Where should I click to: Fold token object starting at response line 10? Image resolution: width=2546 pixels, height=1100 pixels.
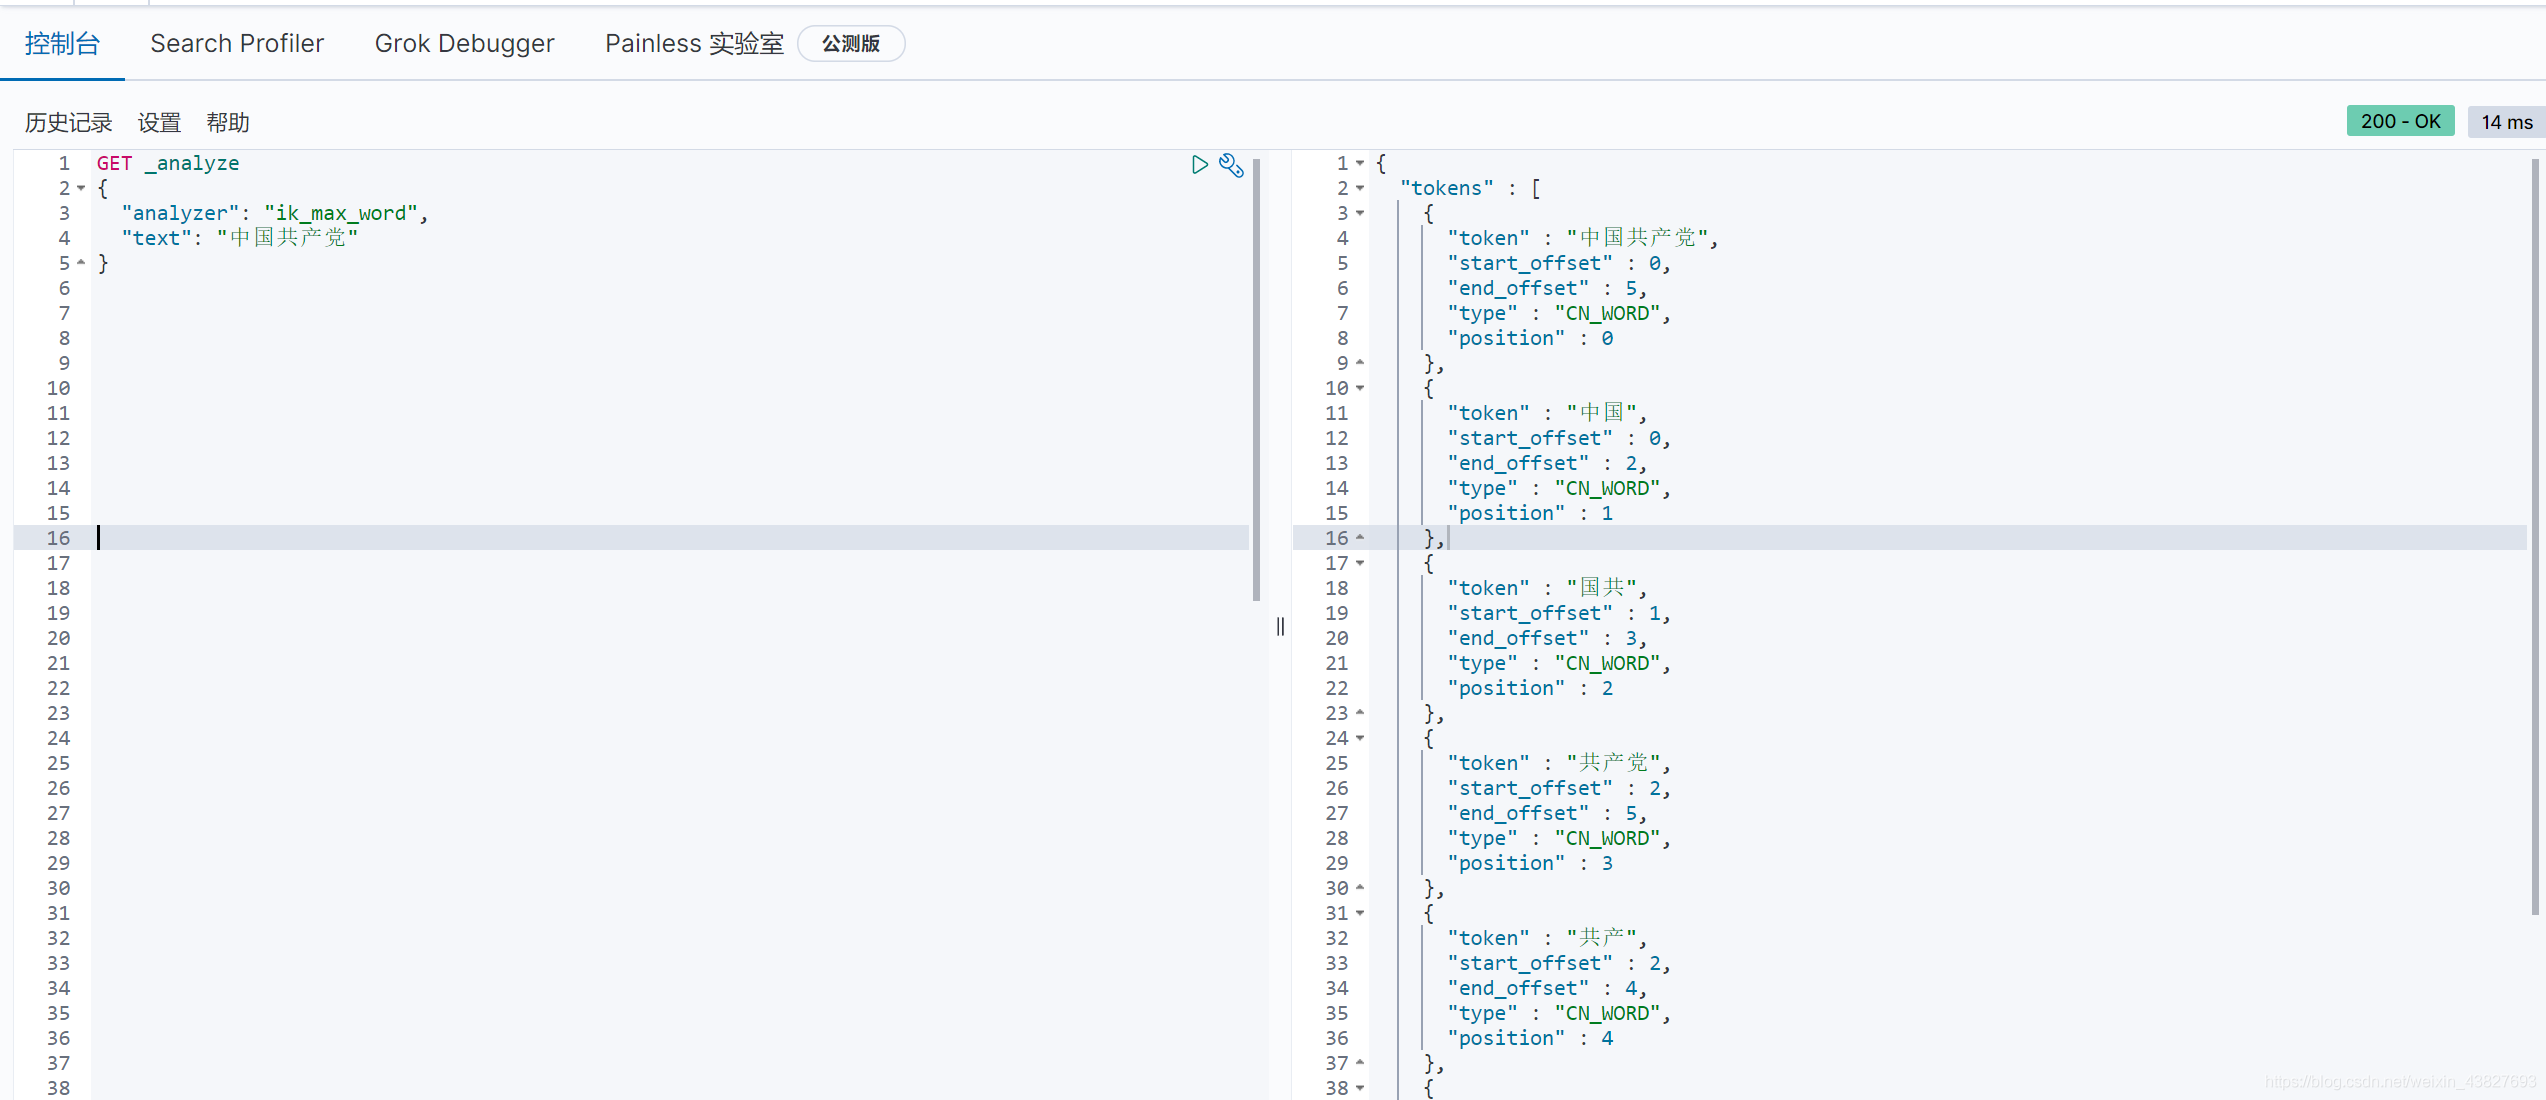(x=1360, y=388)
